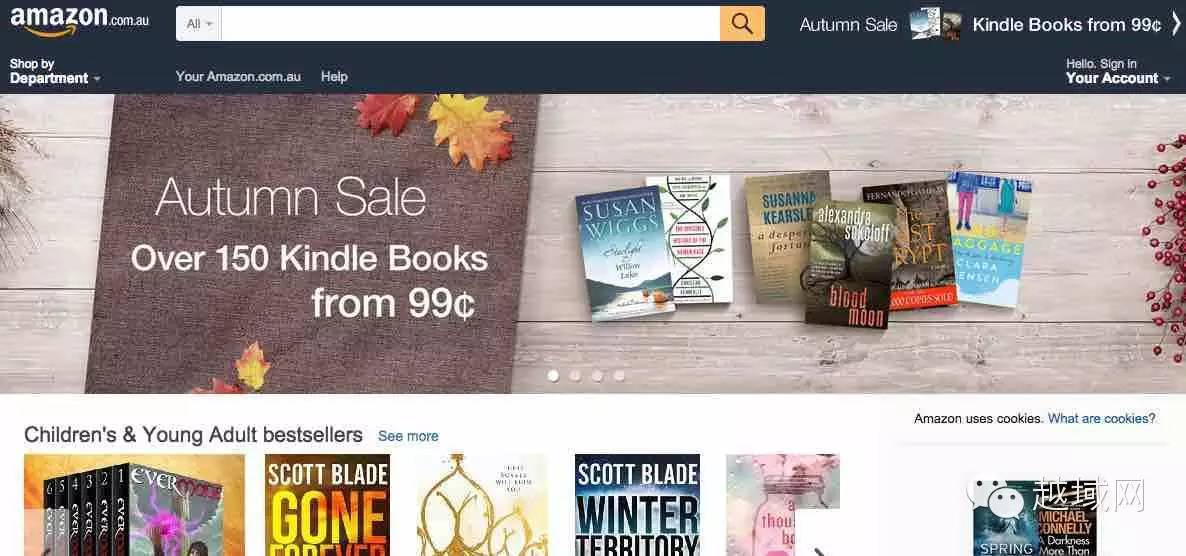The width and height of the screenshot is (1186, 556).
Task: Click the Blood Moon book cover in banner
Action: coord(849,265)
